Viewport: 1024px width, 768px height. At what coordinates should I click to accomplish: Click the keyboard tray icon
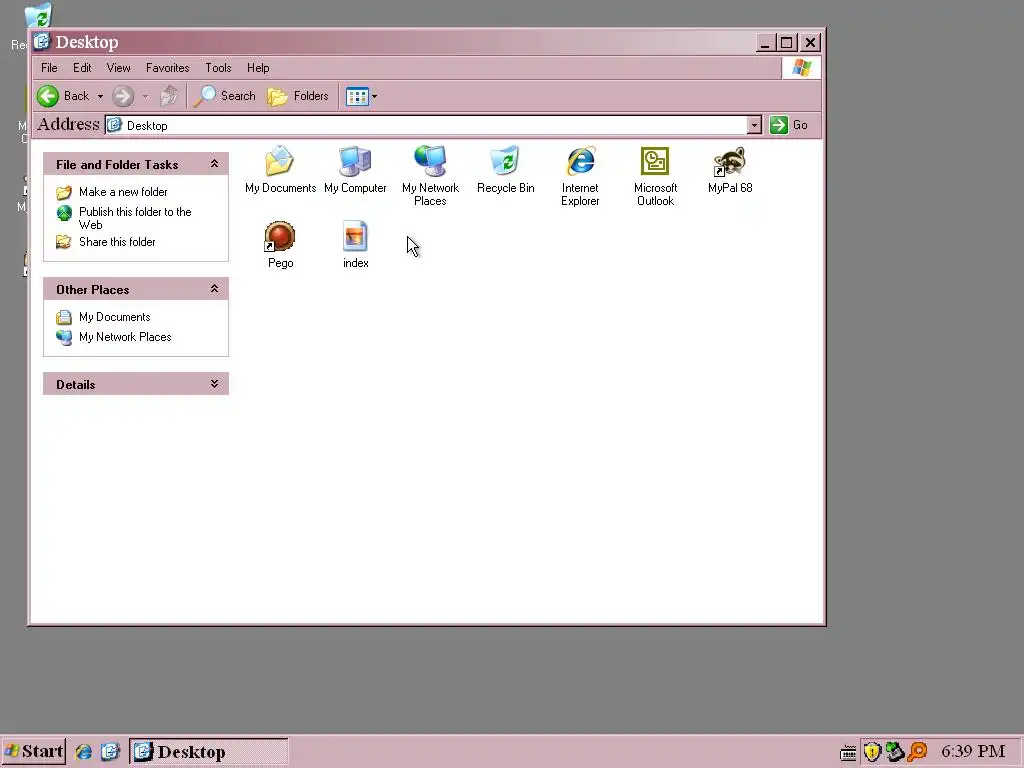848,753
